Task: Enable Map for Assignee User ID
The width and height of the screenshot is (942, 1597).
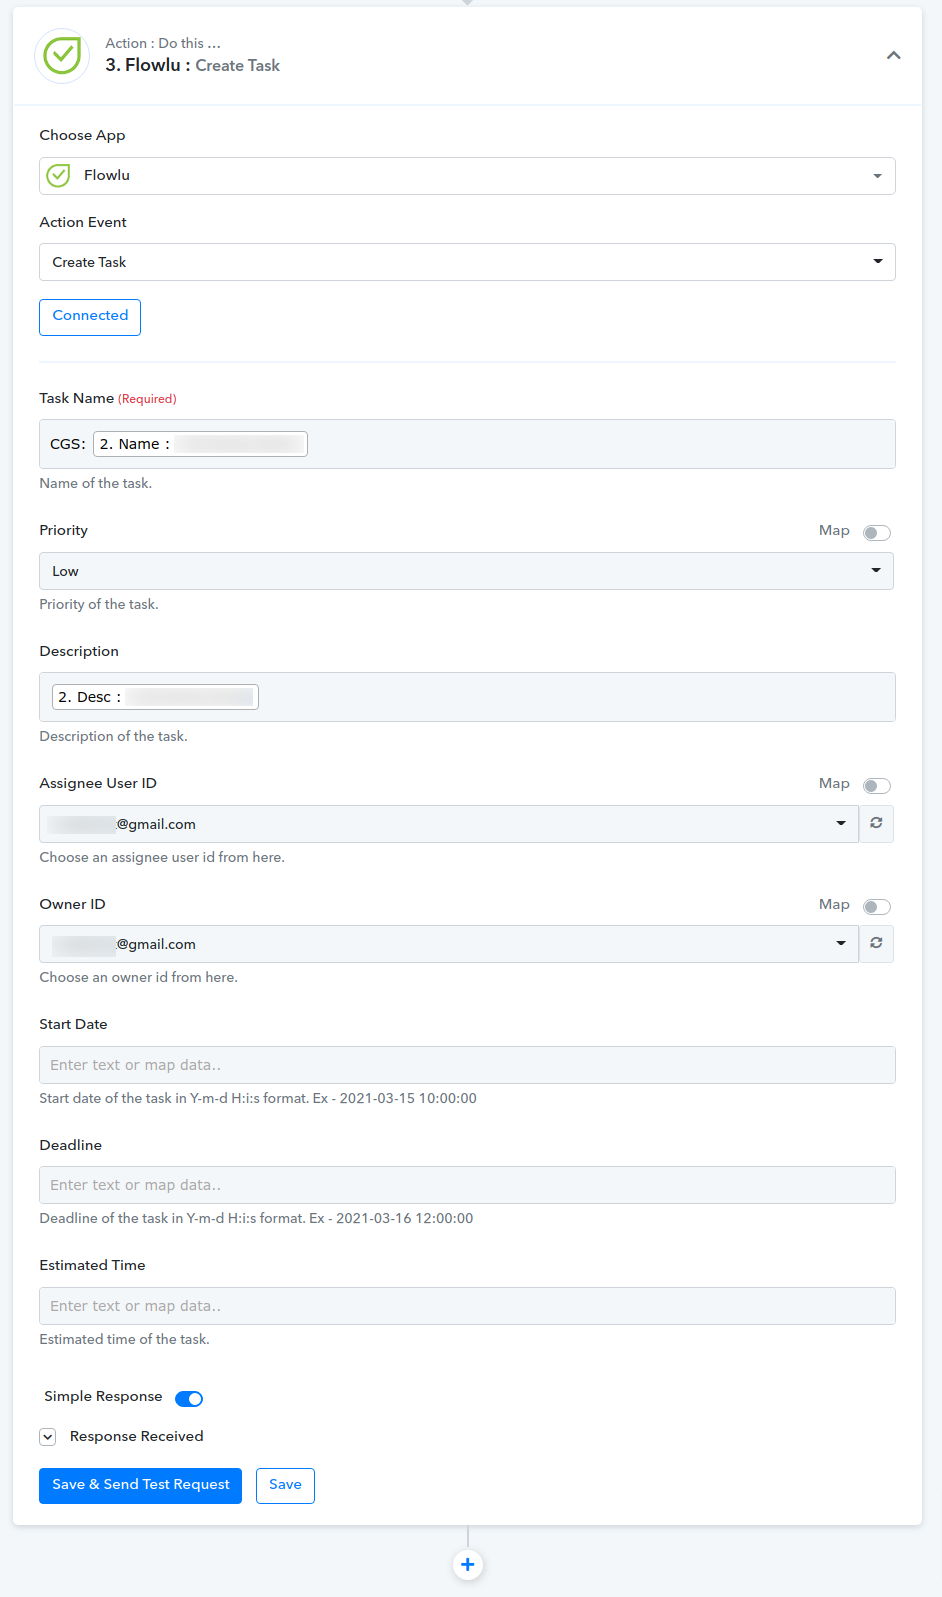Action: point(877,785)
